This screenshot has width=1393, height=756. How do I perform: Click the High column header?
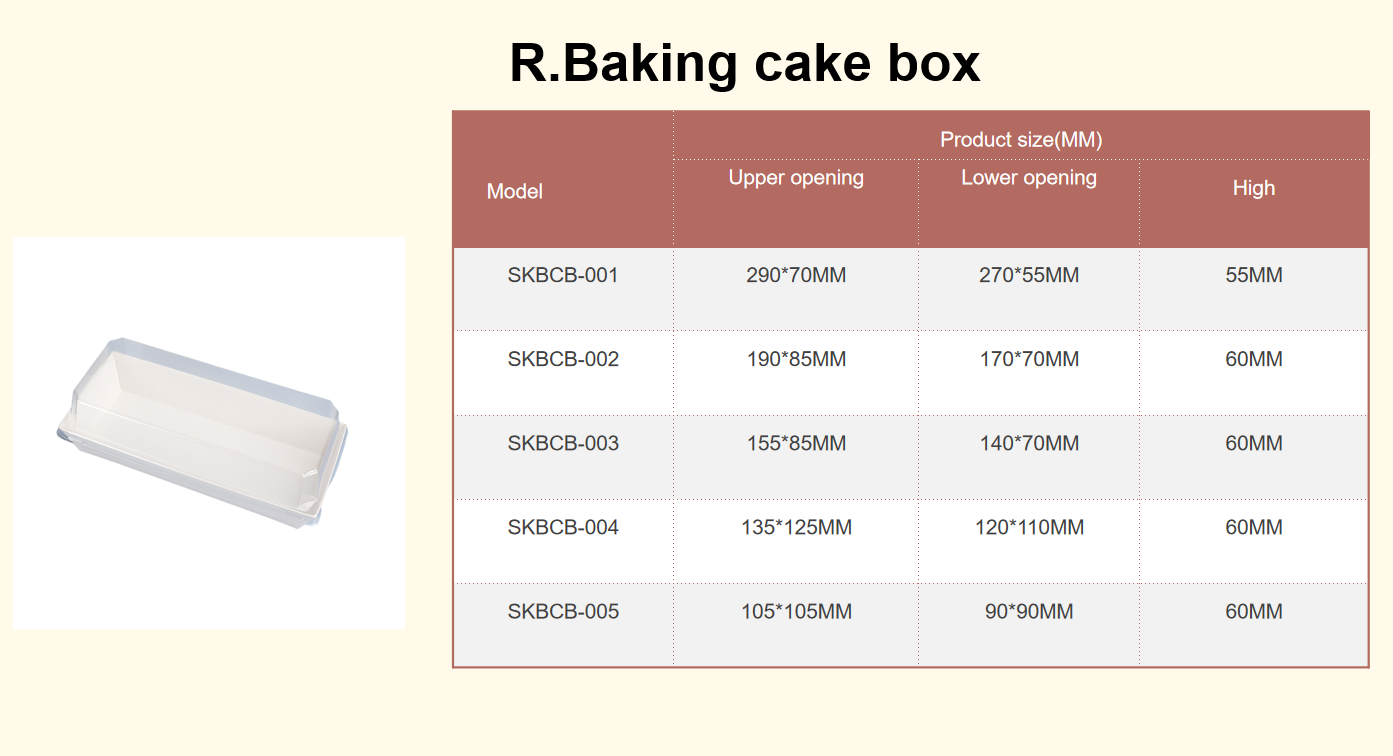pyautogui.click(x=1253, y=188)
